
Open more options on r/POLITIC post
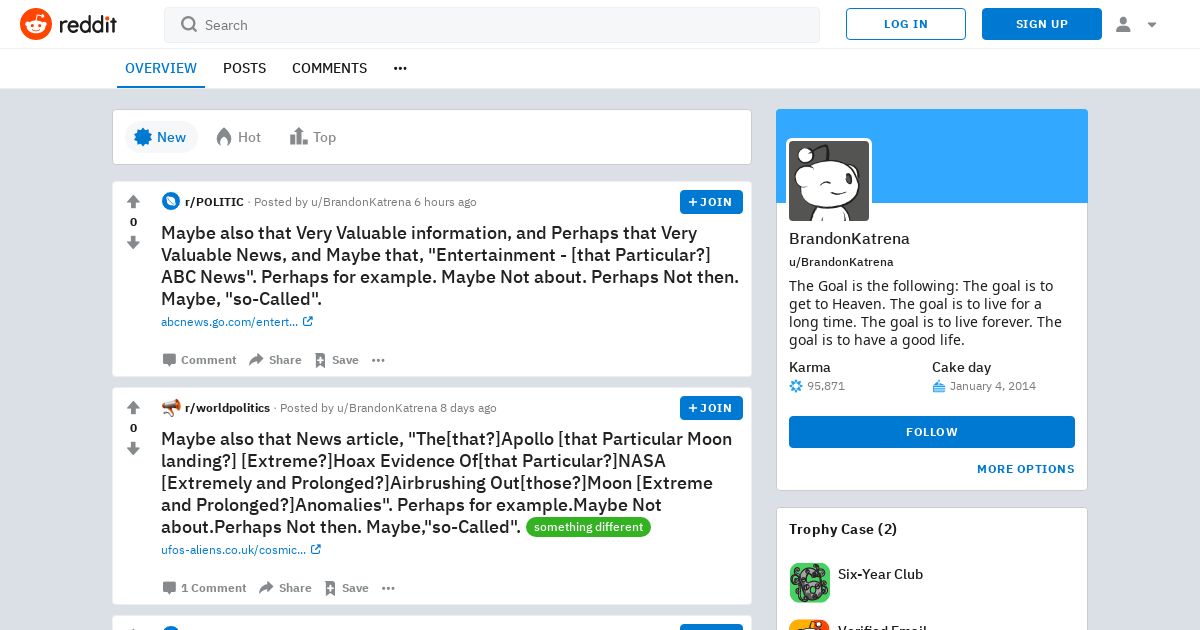click(378, 360)
